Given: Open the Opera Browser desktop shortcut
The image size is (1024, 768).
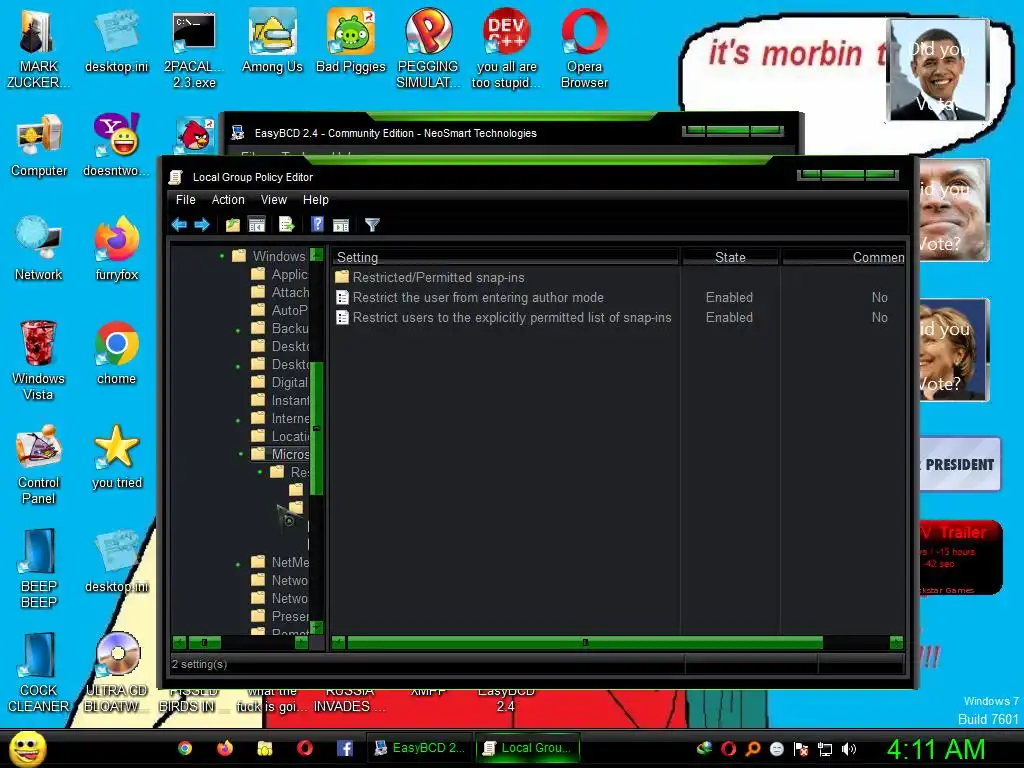Looking at the screenshot, I should tap(584, 49).
